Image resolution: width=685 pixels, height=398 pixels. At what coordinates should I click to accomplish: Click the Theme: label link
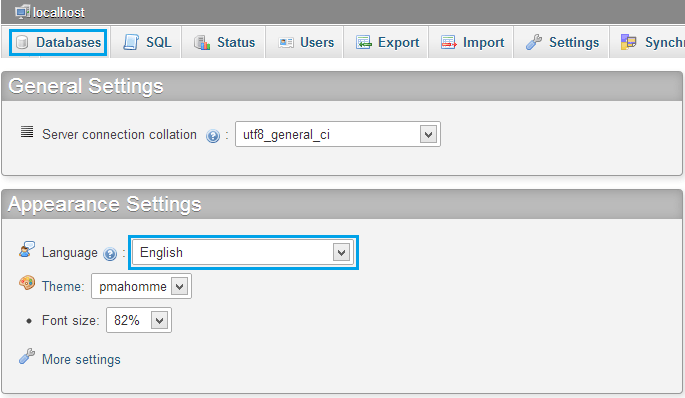(63, 287)
